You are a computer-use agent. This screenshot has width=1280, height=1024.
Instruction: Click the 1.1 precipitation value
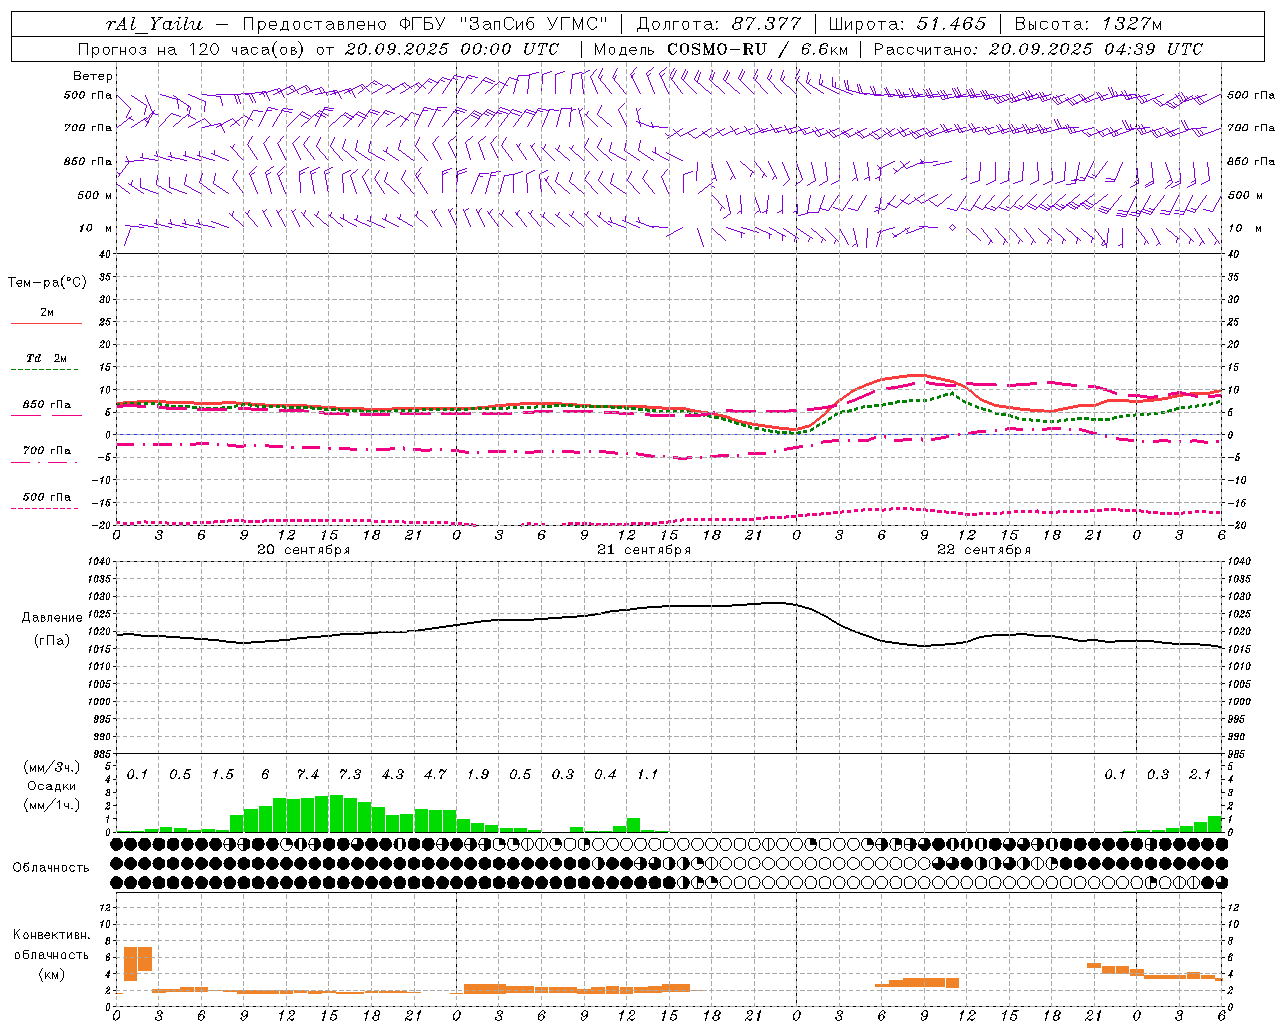click(648, 774)
